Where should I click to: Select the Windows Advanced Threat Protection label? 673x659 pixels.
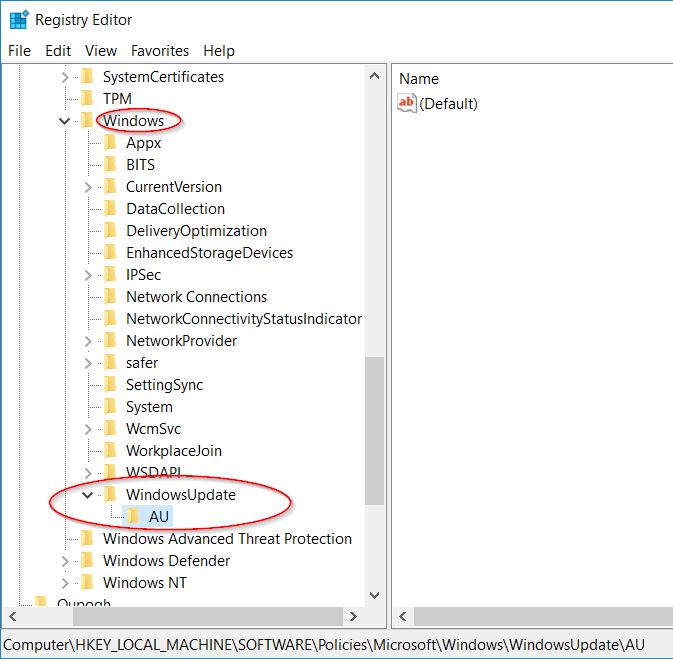tap(227, 539)
